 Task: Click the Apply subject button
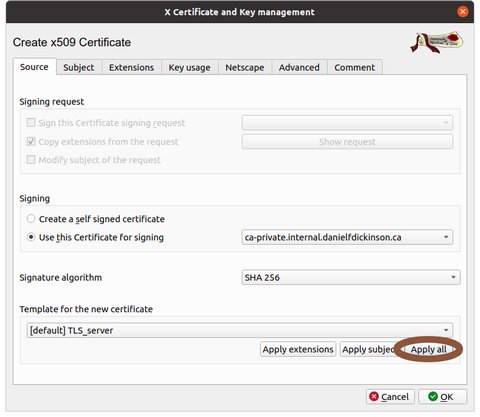click(x=369, y=349)
